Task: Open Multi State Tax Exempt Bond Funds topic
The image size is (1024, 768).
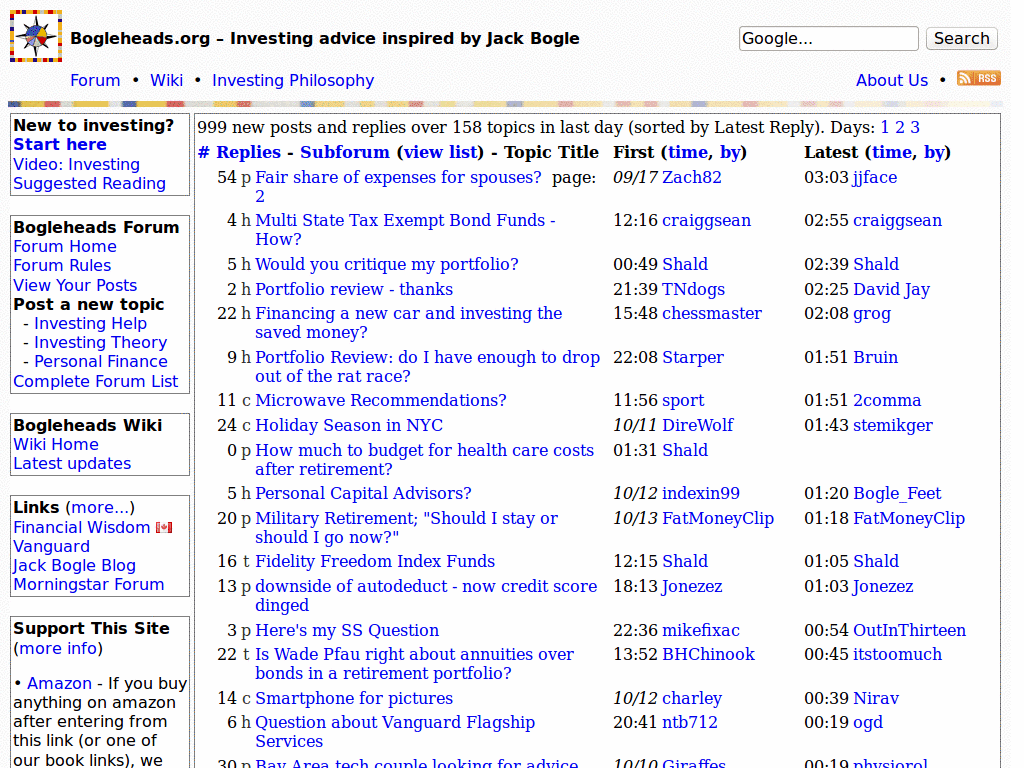Action: click(405, 229)
